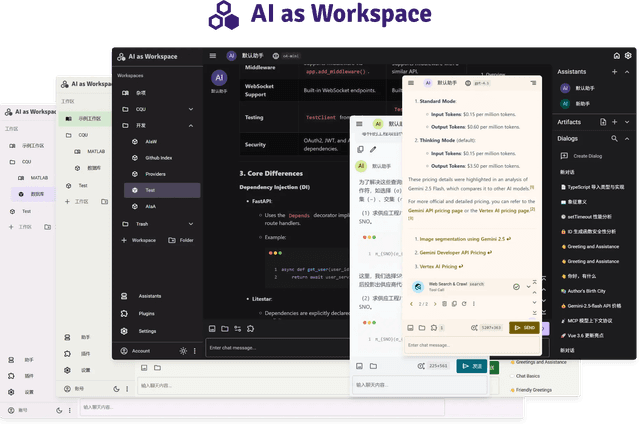Collapse the 开发 folder in the dark sidebar
The width and height of the screenshot is (640, 425).
tap(191, 126)
